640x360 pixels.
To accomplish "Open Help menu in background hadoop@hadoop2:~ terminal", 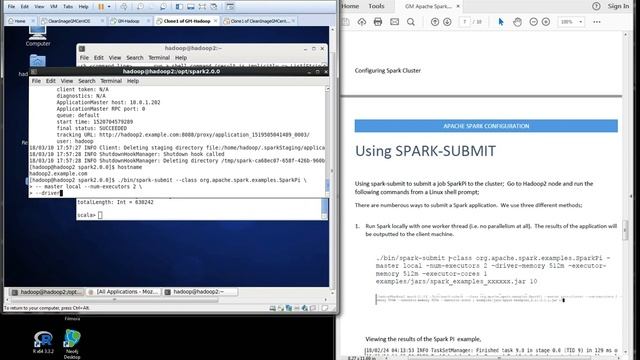I will coord(181,58).
